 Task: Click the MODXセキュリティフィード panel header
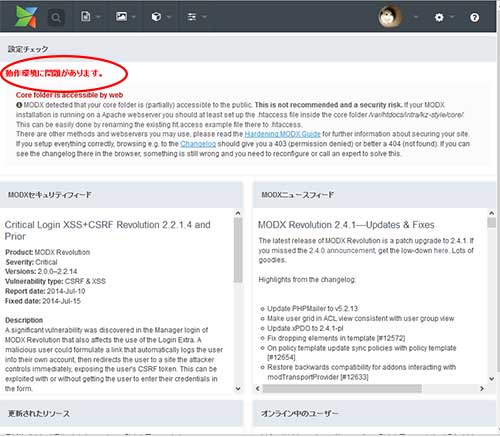(121, 195)
